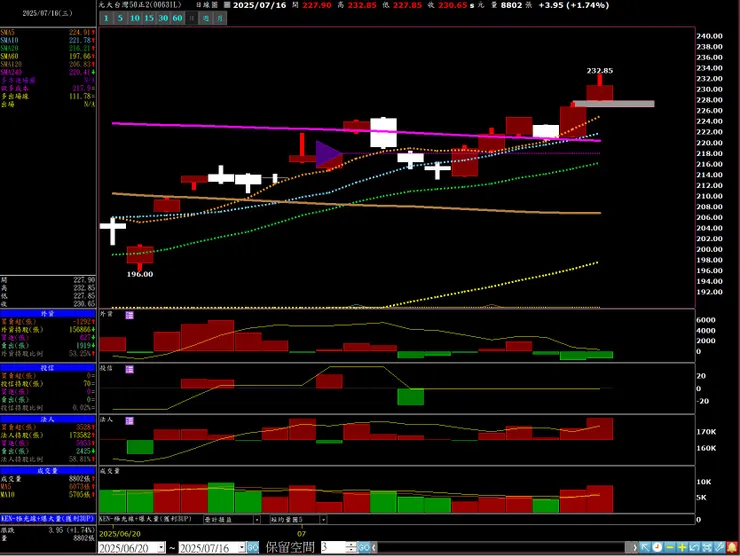Select the arrow pointer tool

click(x=645, y=547)
